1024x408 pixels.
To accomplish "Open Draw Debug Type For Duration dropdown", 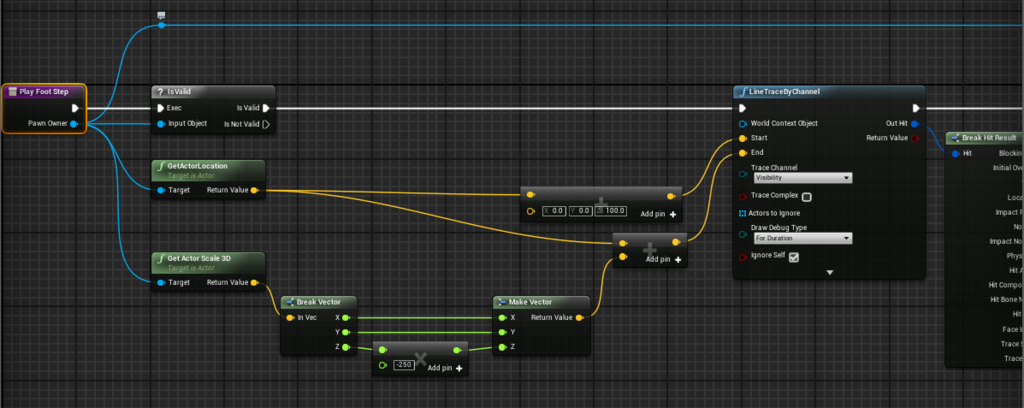I will [x=803, y=238].
